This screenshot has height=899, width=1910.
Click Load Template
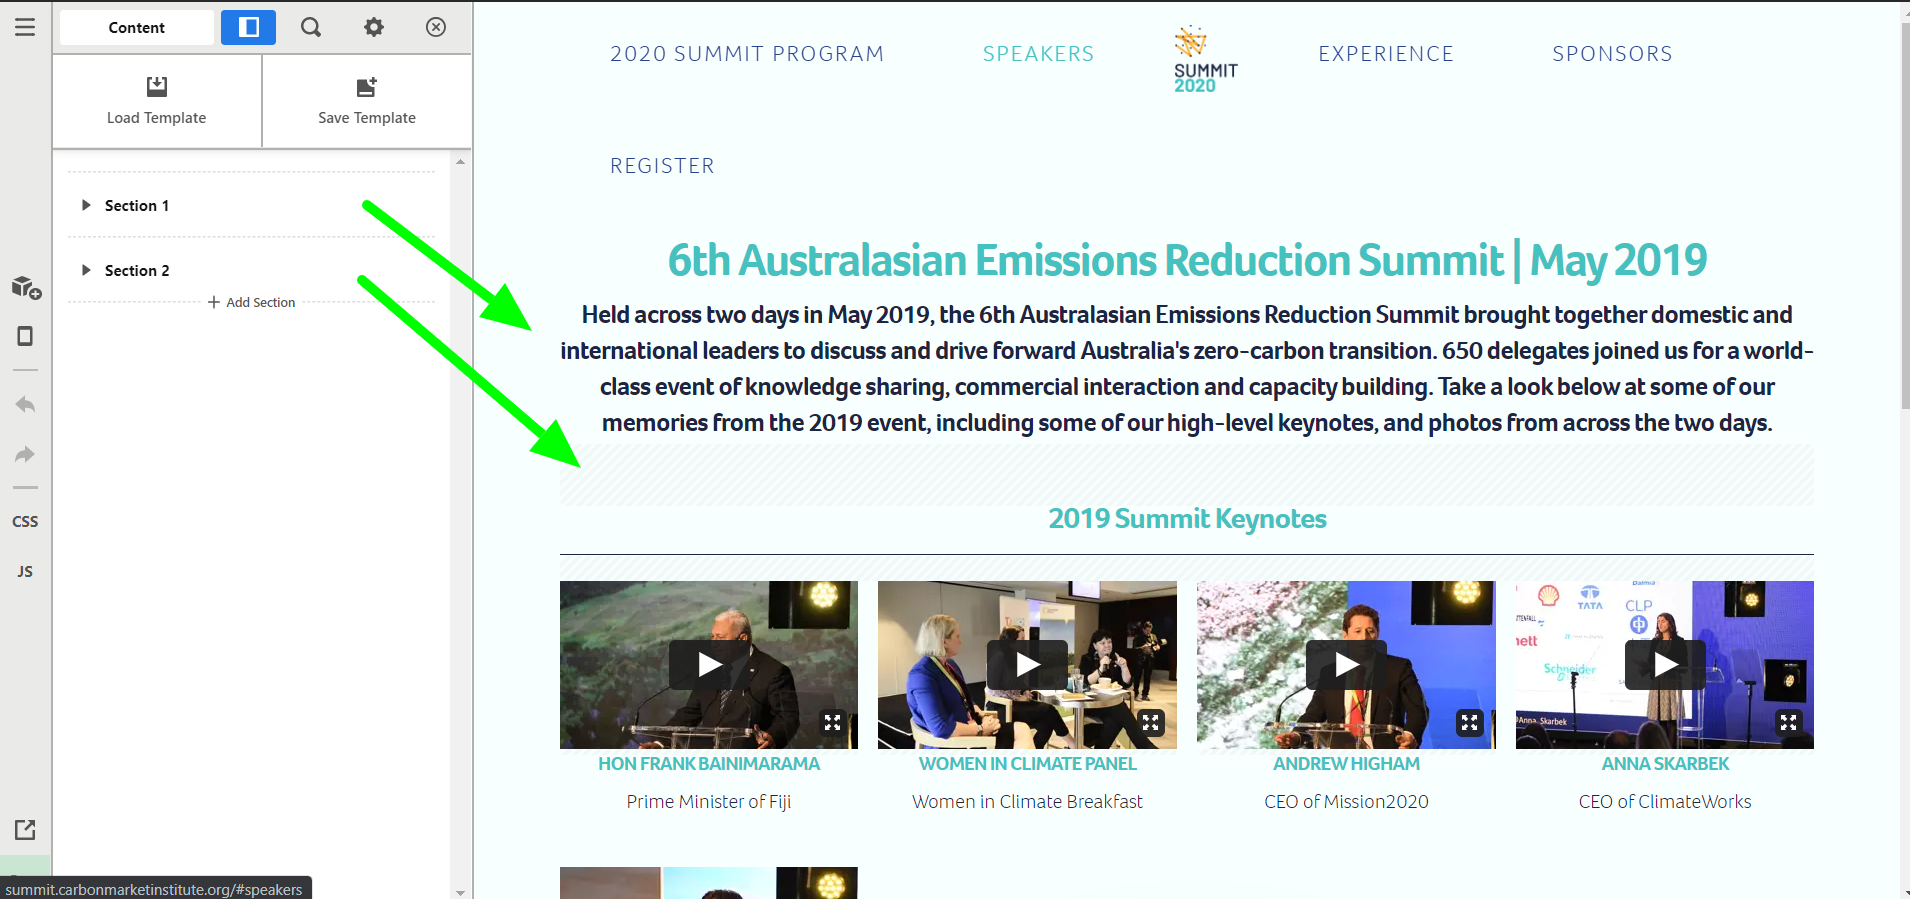157,101
